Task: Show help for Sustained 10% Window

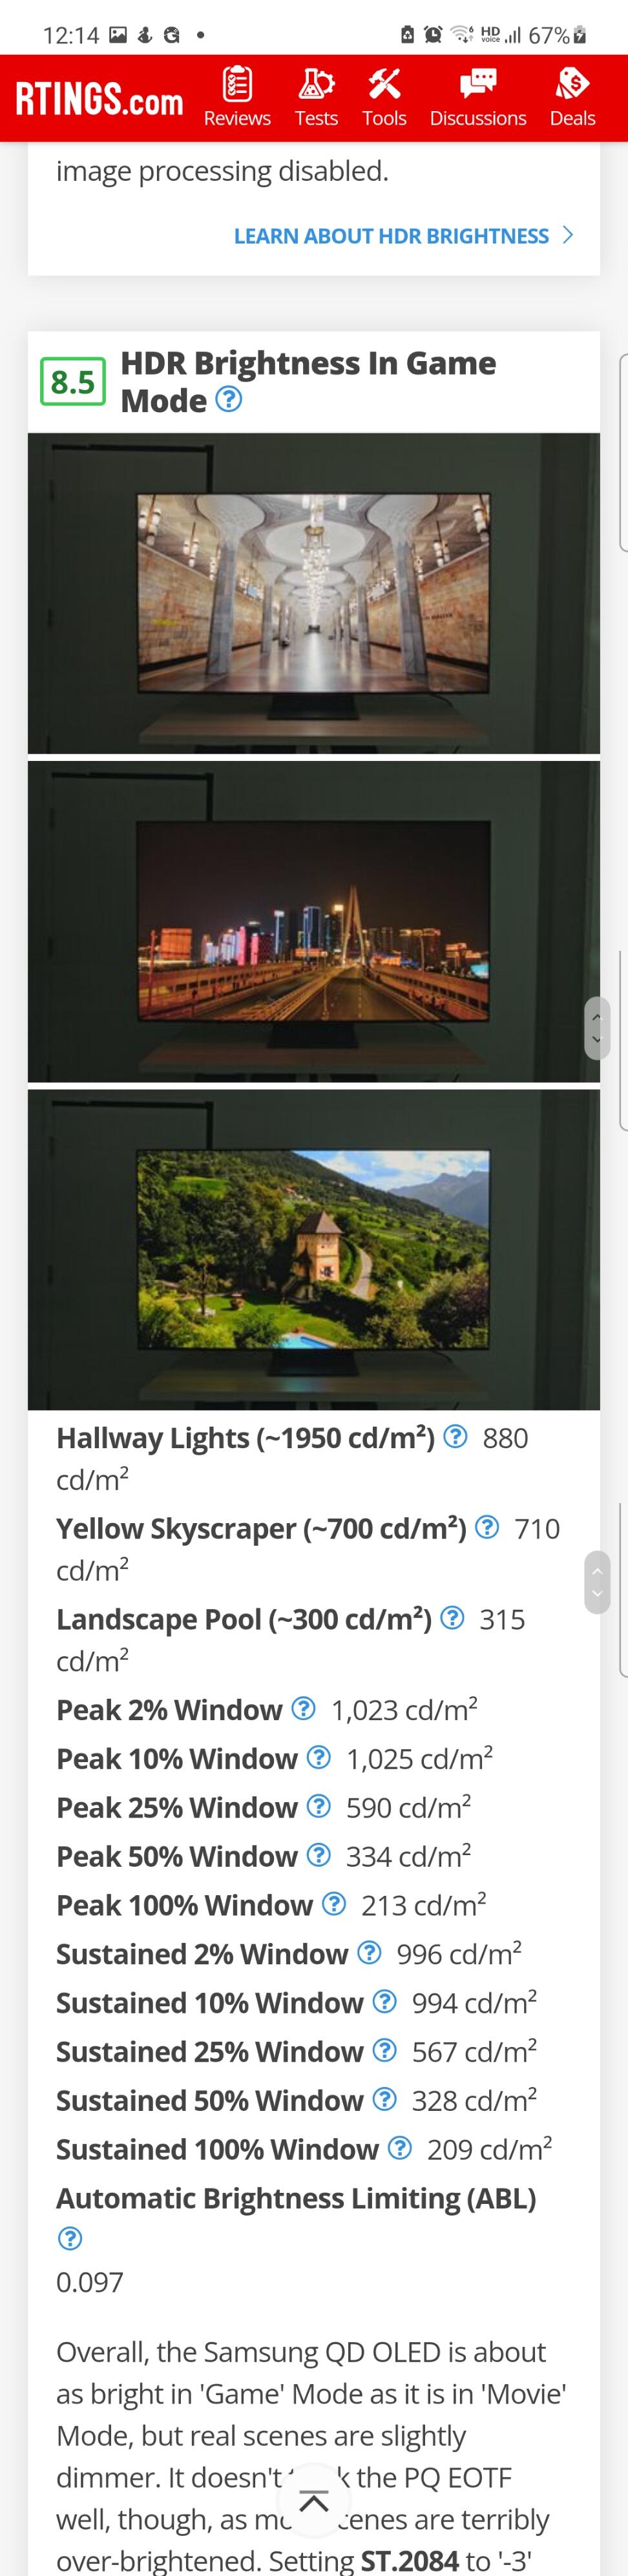Action: point(384,2001)
